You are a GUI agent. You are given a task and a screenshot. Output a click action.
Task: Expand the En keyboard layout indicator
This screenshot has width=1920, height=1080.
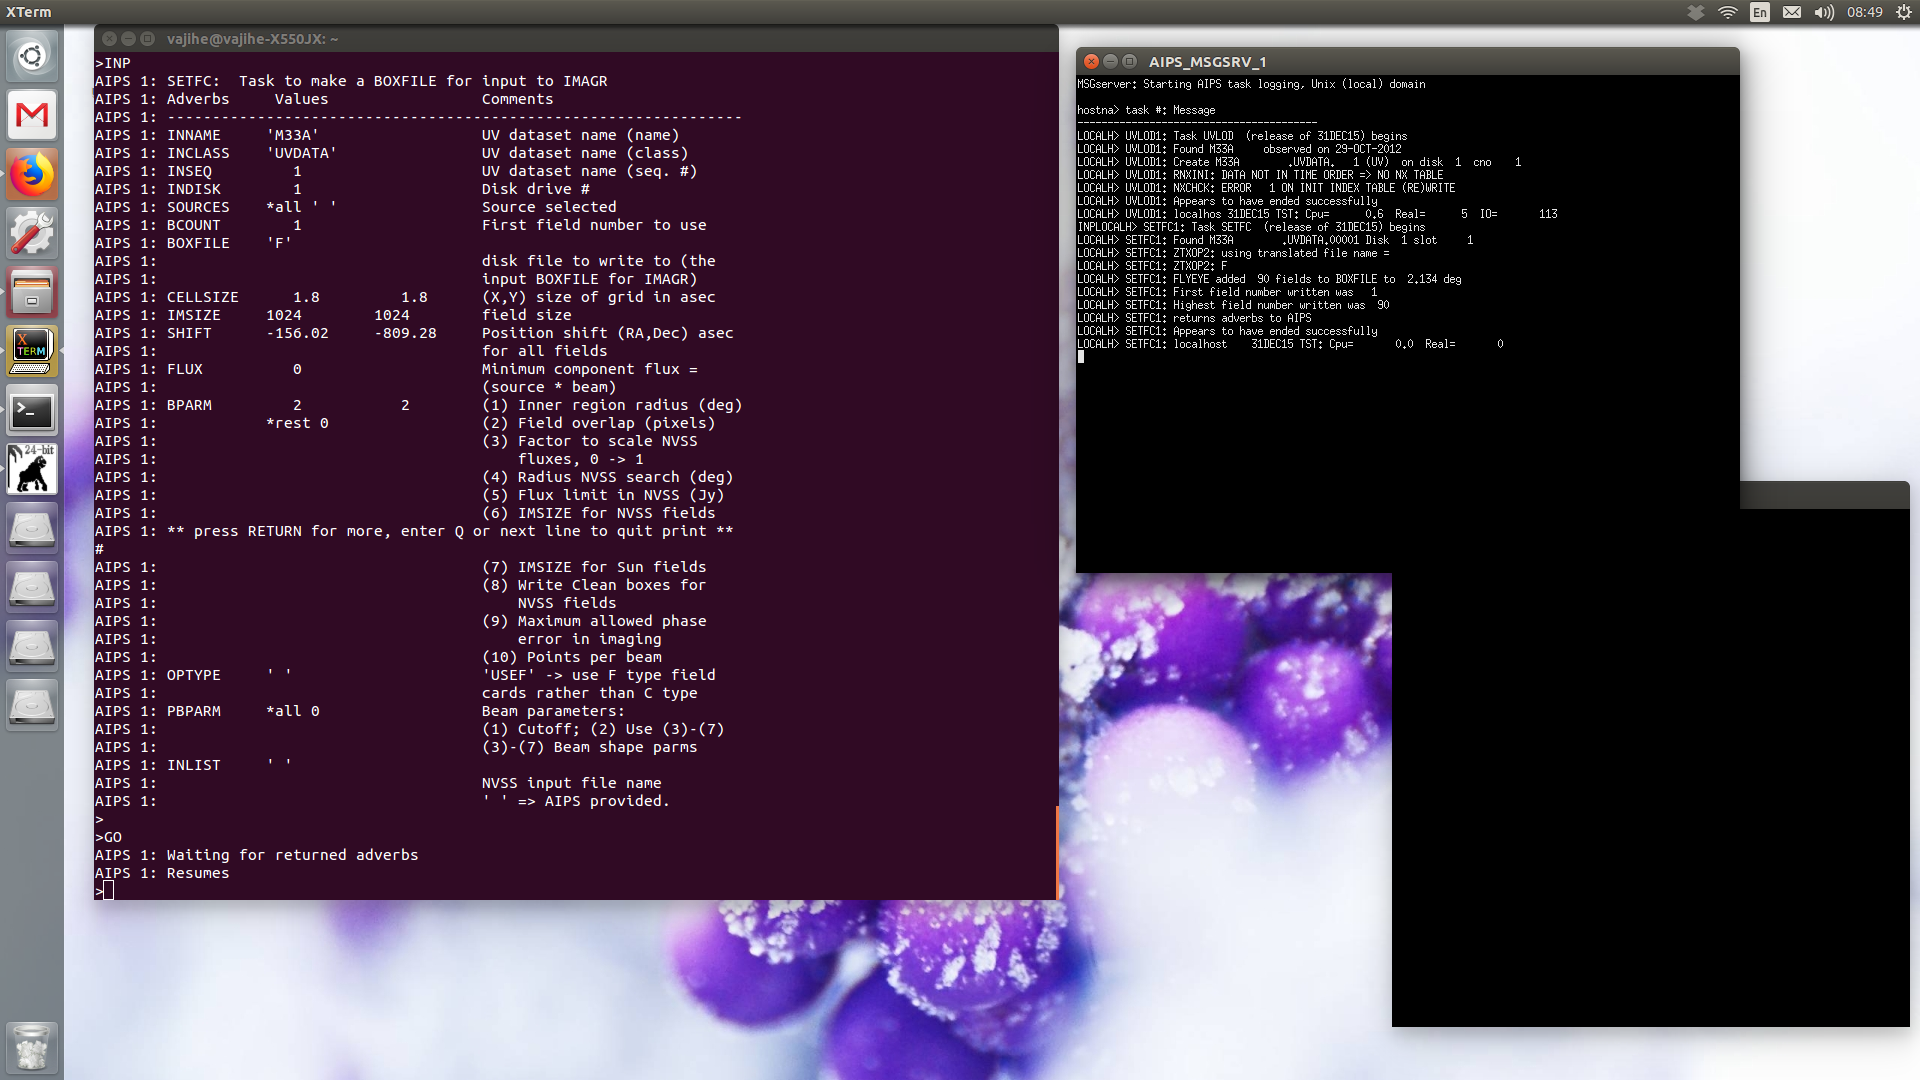pos(1760,12)
